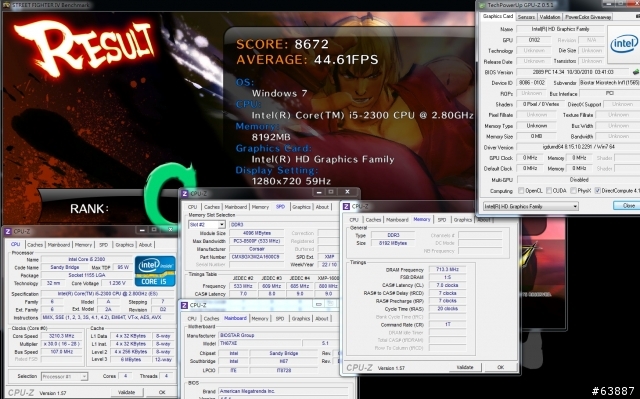Click the Level 3 cache 6 MBytes value
The height and width of the screenshot is (399, 640).
coord(130,359)
